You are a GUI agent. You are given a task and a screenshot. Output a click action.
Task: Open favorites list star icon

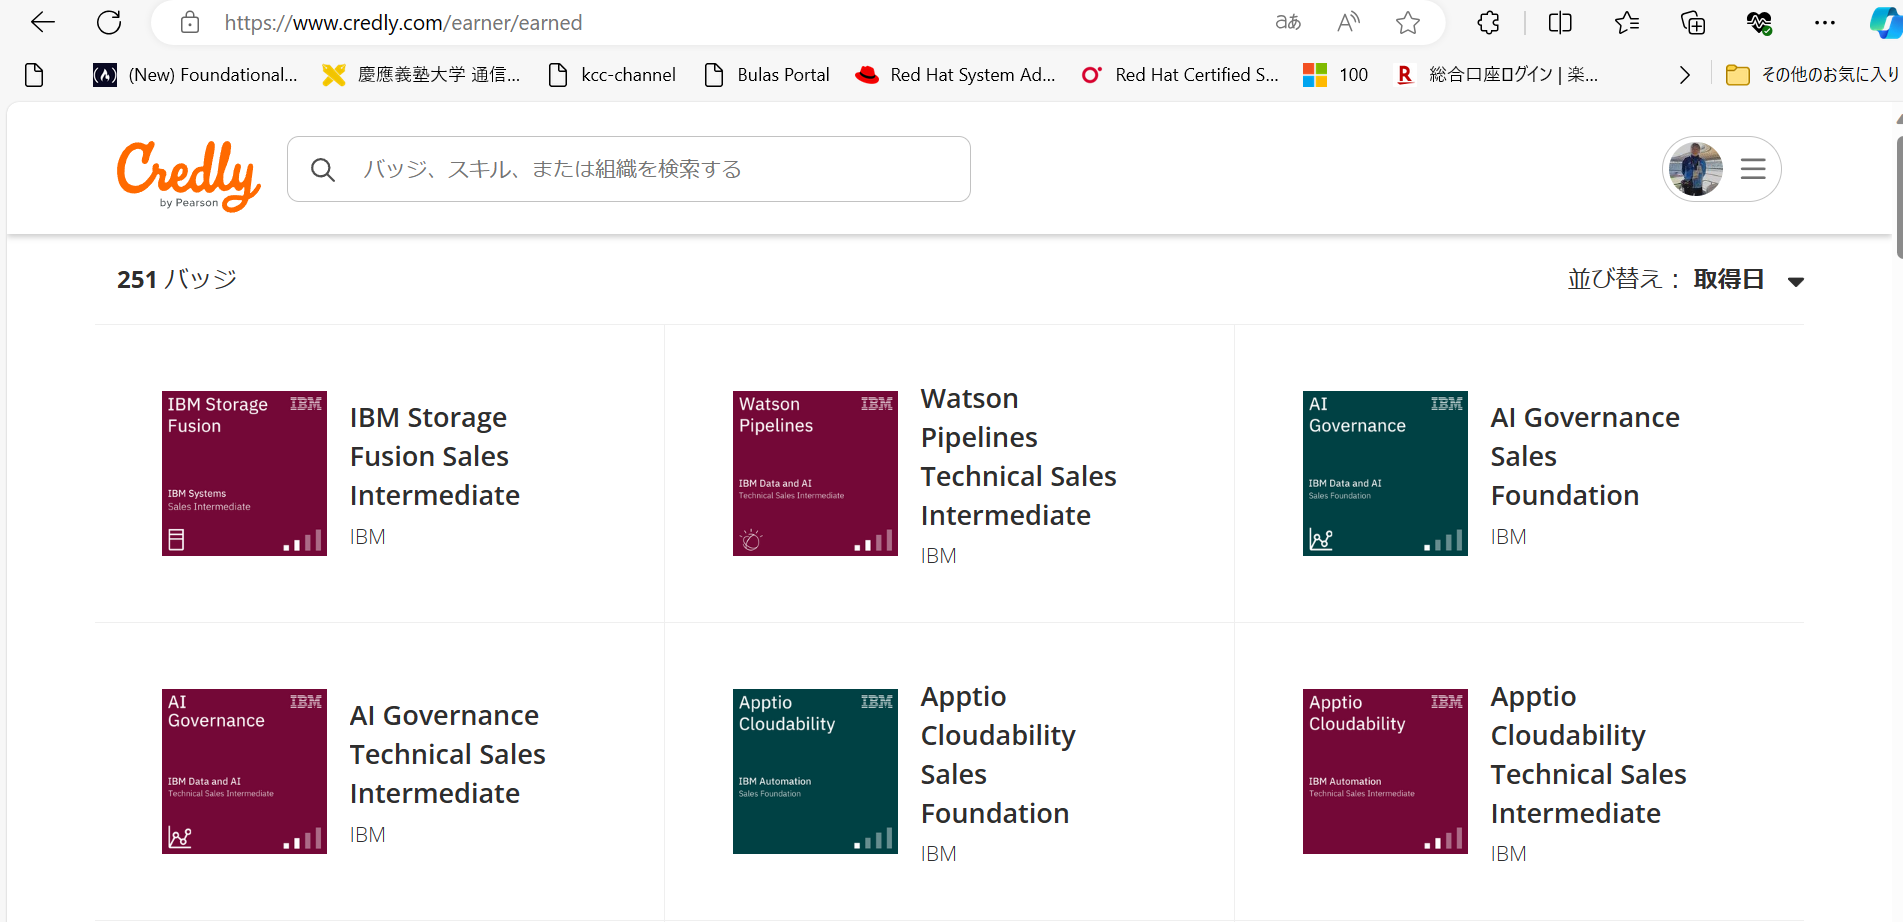pyautogui.click(x=1626, y=22)
